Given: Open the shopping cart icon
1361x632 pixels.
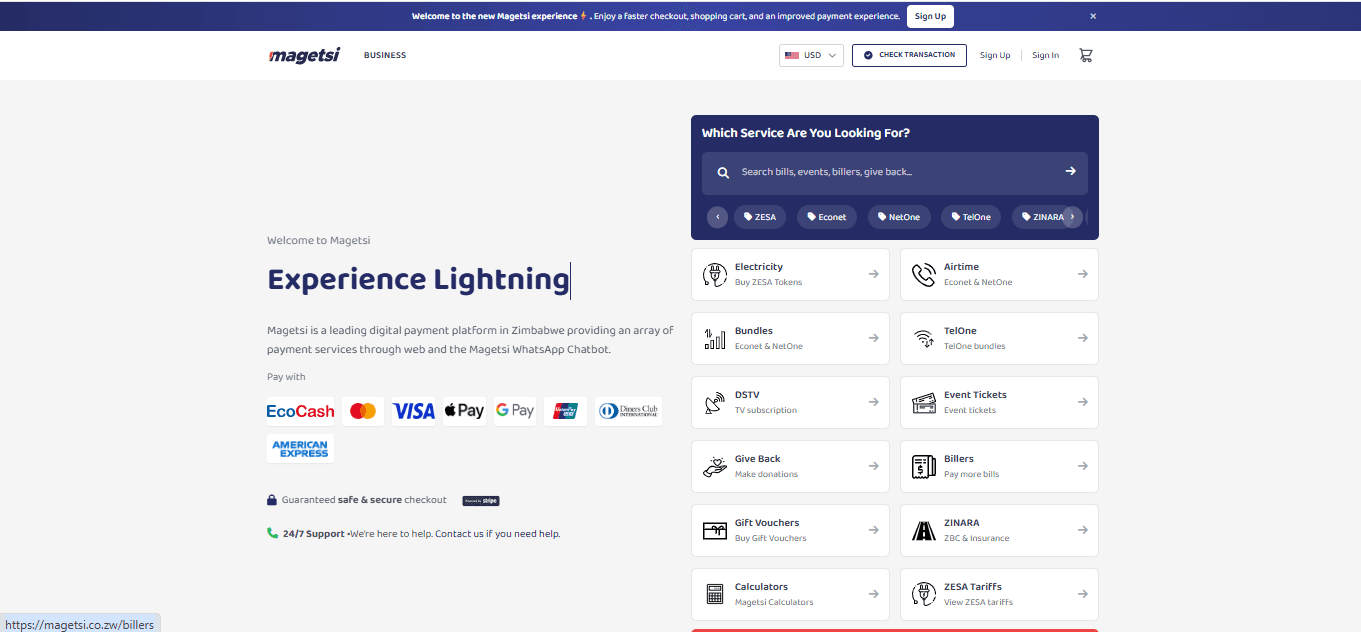Looking at the screenshot, I should point(1085,55).
